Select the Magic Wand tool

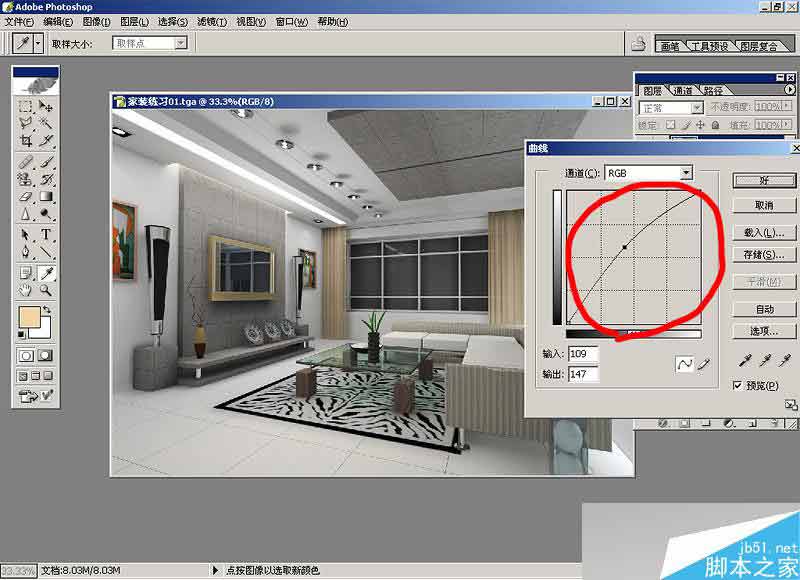tap(46, 123)
